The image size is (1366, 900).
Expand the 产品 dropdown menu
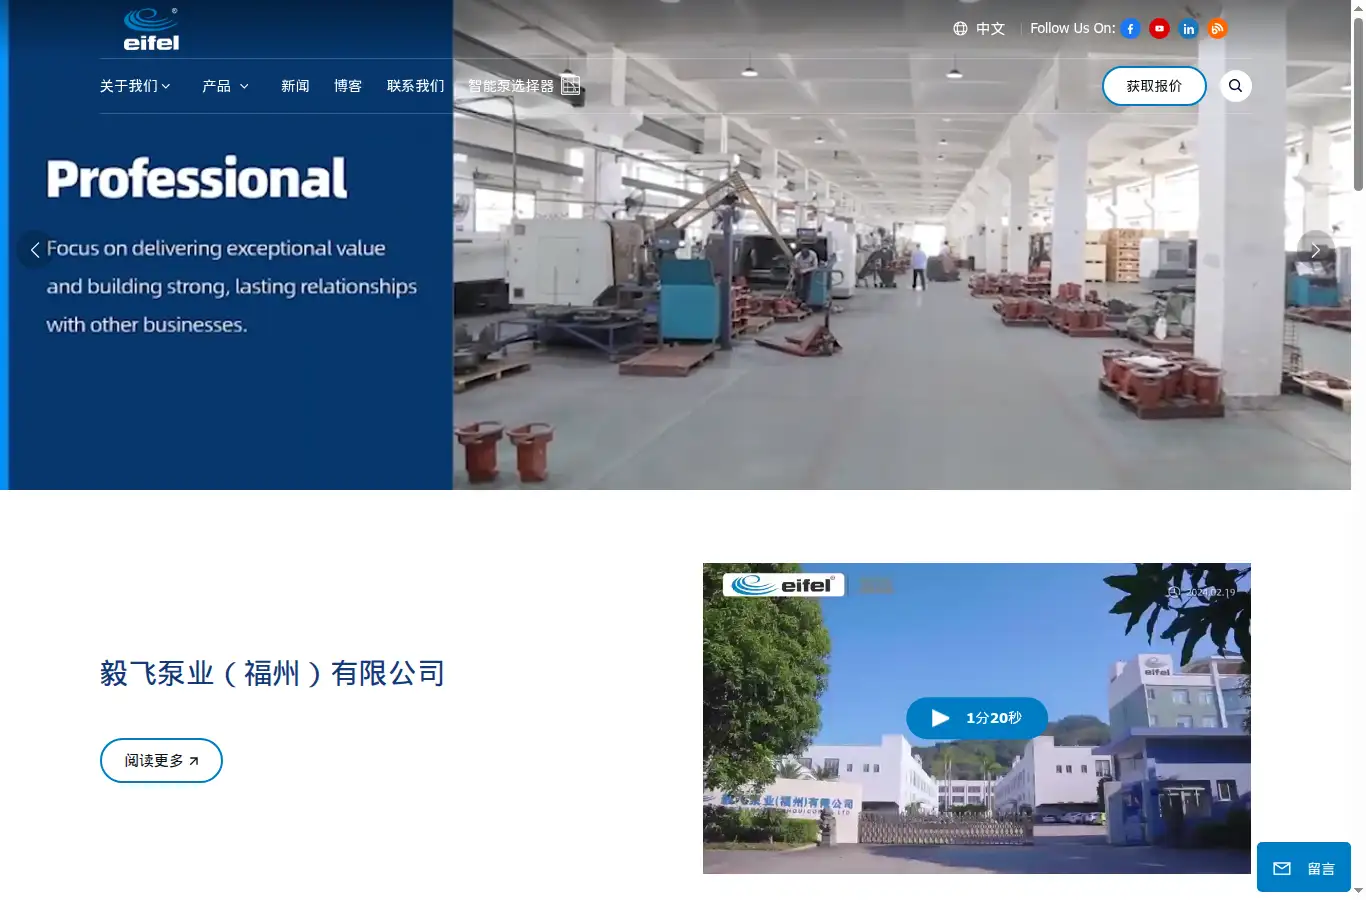coord(225,86)
